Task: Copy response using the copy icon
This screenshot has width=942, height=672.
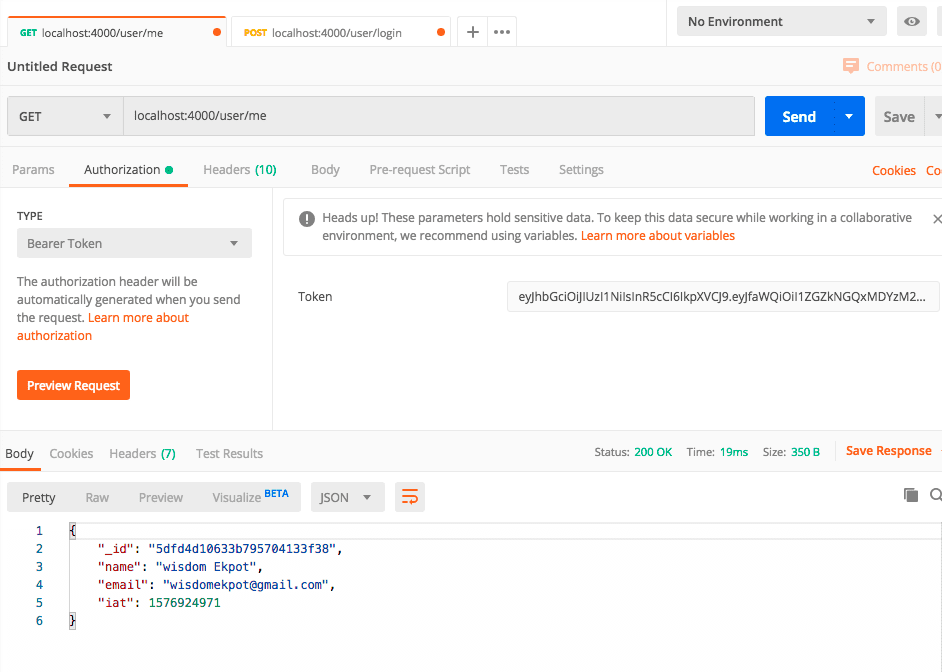Action: point(910,495)
